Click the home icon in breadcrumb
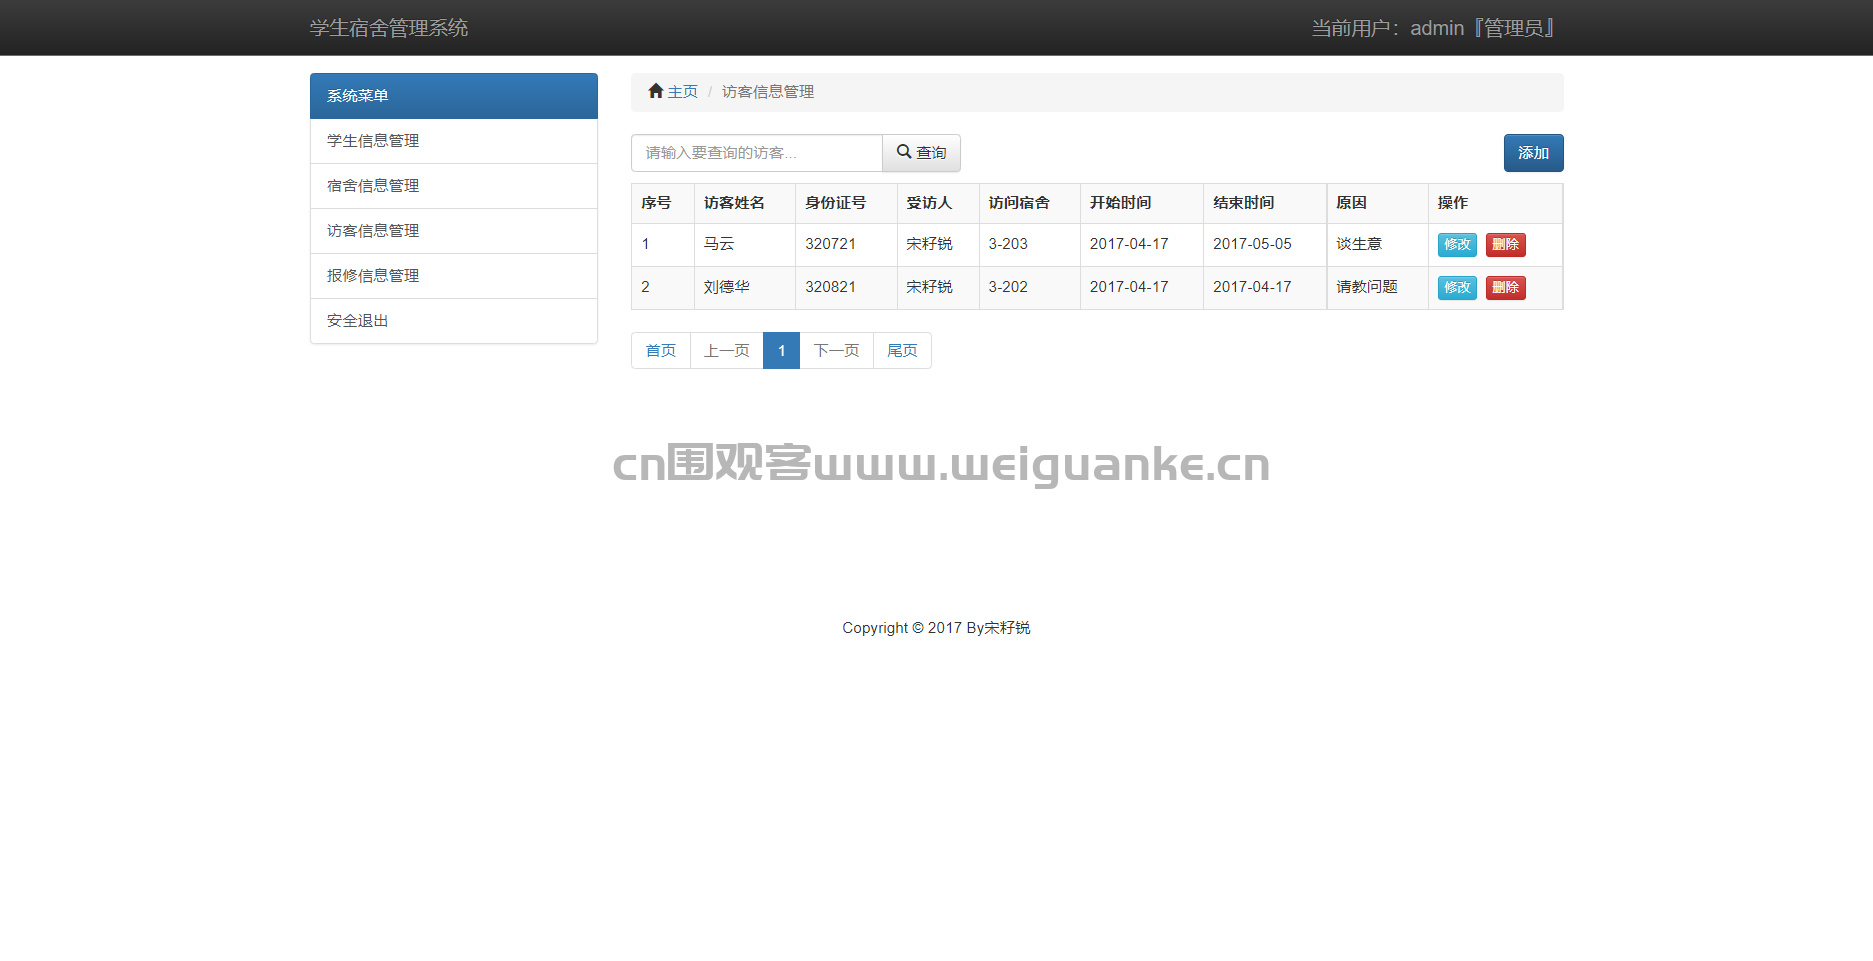 (x=655, y=91)
